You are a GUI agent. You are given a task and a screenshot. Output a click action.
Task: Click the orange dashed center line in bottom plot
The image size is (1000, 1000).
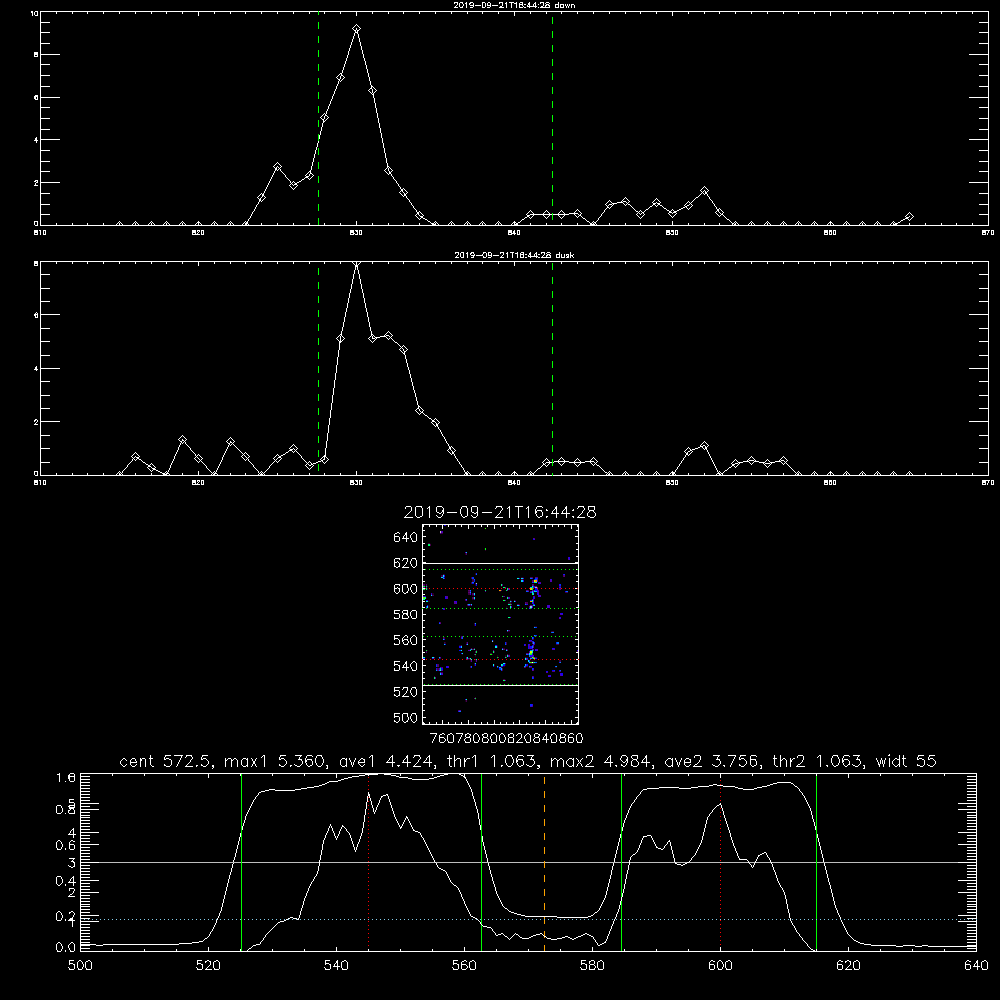pyautogui.click(x=544, y=862)
